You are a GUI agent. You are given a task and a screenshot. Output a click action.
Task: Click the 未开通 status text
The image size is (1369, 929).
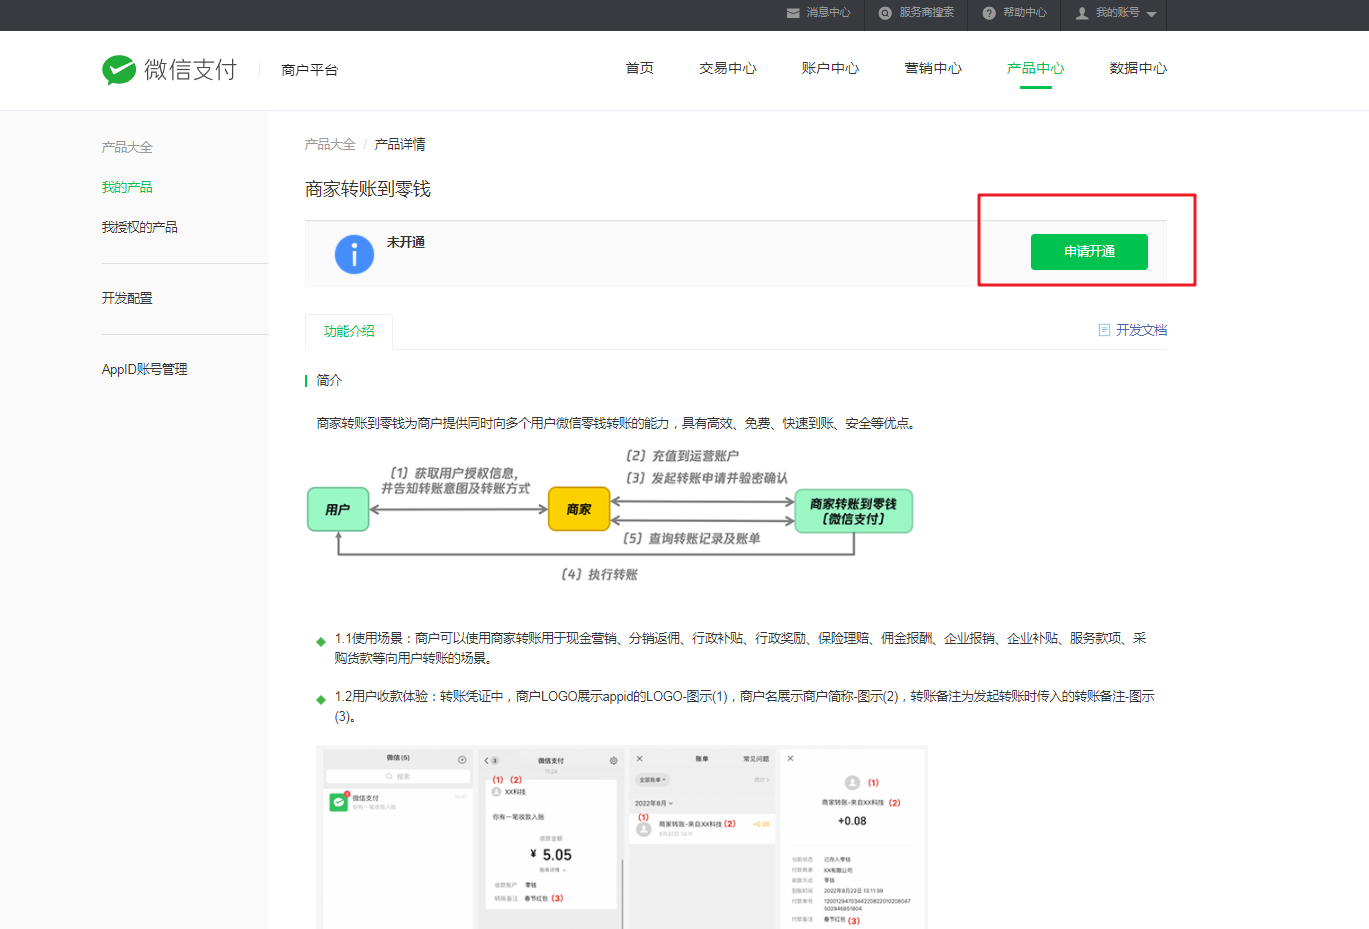[x=406, y=242]
